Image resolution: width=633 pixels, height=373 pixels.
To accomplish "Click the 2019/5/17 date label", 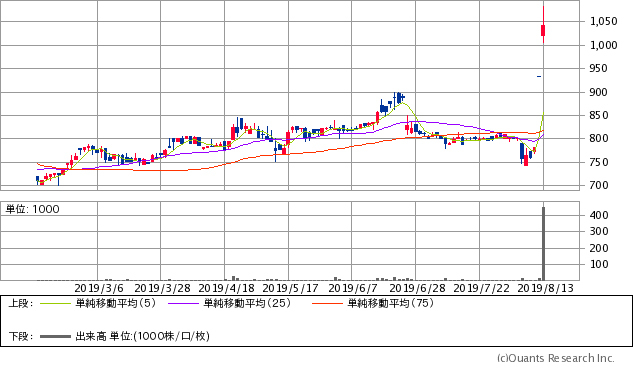I will pyautogui.click(x=290, y=288).
